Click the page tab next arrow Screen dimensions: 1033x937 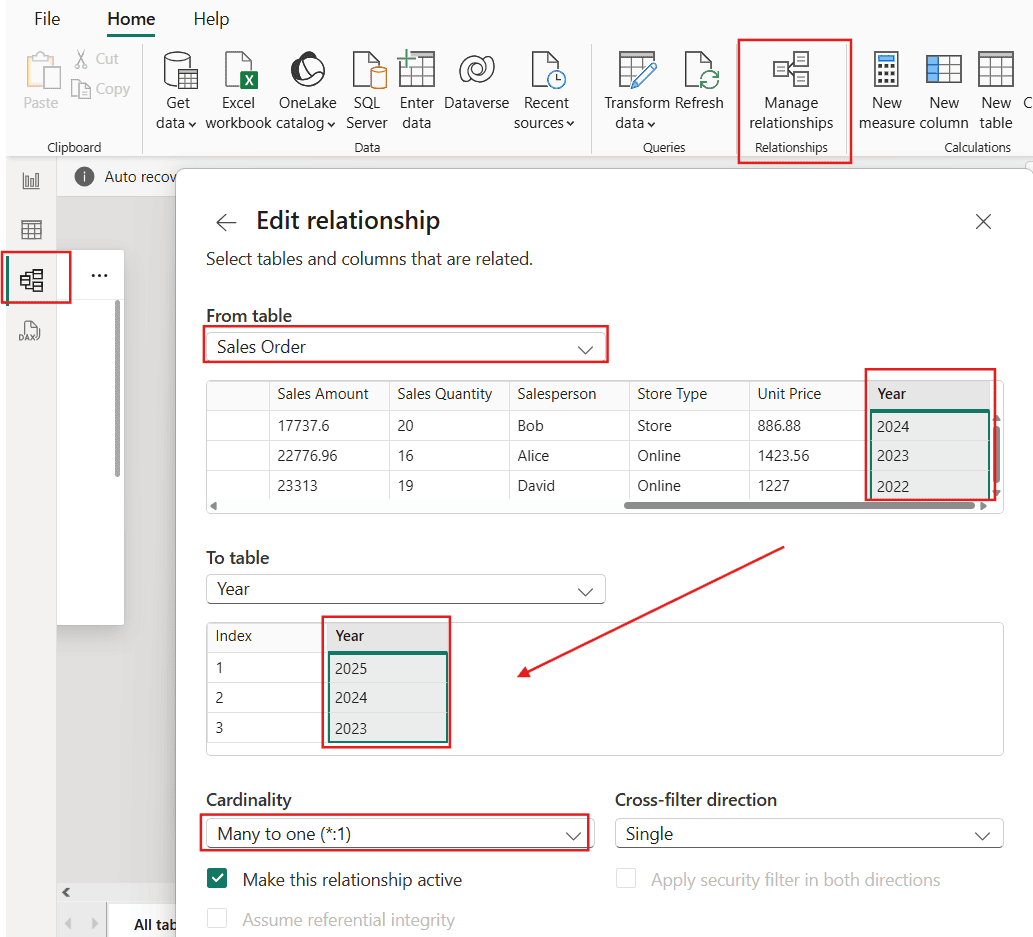[x=94, y=924]
